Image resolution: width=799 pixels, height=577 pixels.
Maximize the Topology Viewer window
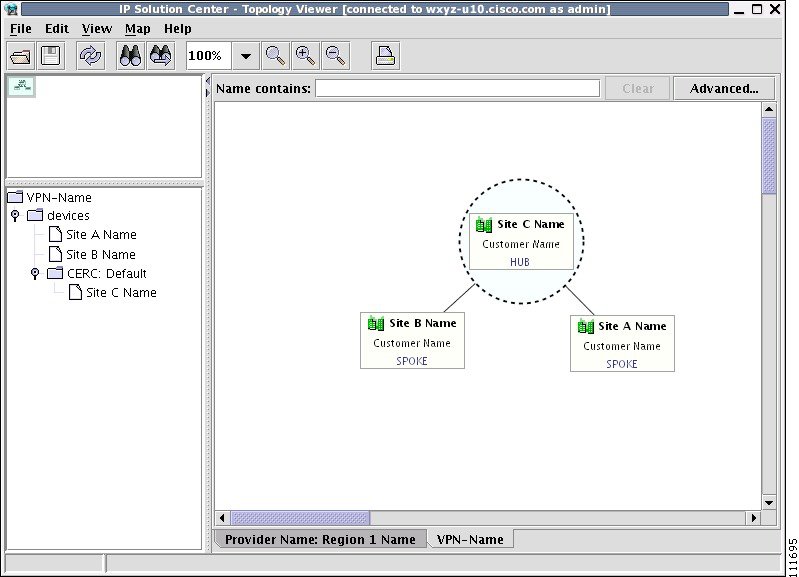click(757, 9)
